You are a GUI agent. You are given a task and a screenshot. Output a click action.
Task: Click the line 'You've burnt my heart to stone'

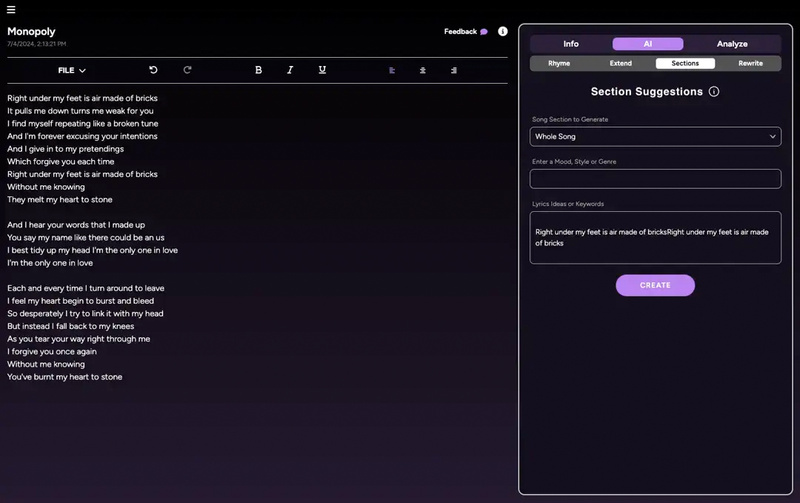[x=65, y=377]
